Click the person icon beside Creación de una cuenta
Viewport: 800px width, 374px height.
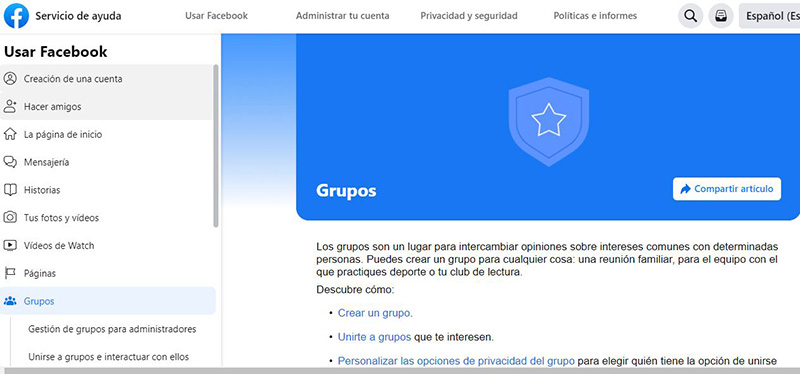[10, 79]
